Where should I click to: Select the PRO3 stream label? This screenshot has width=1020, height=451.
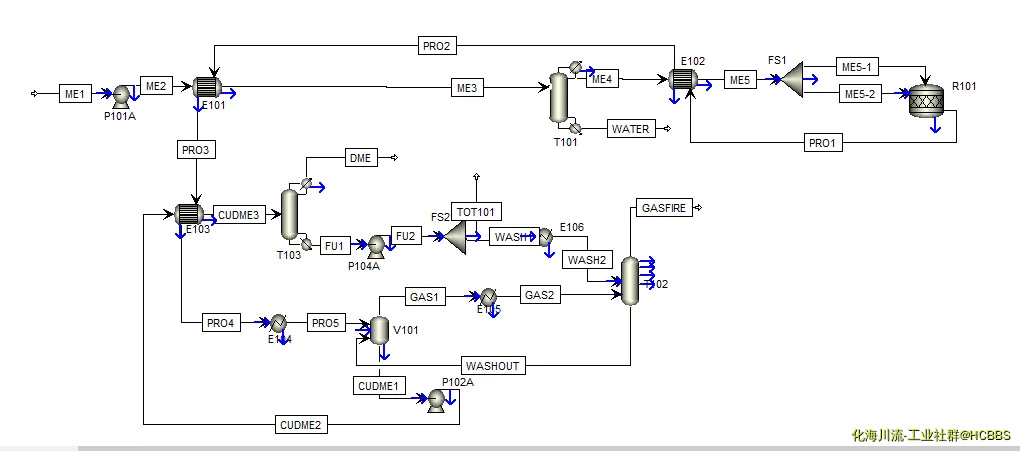pyautogui.click(x=196, y=150)
